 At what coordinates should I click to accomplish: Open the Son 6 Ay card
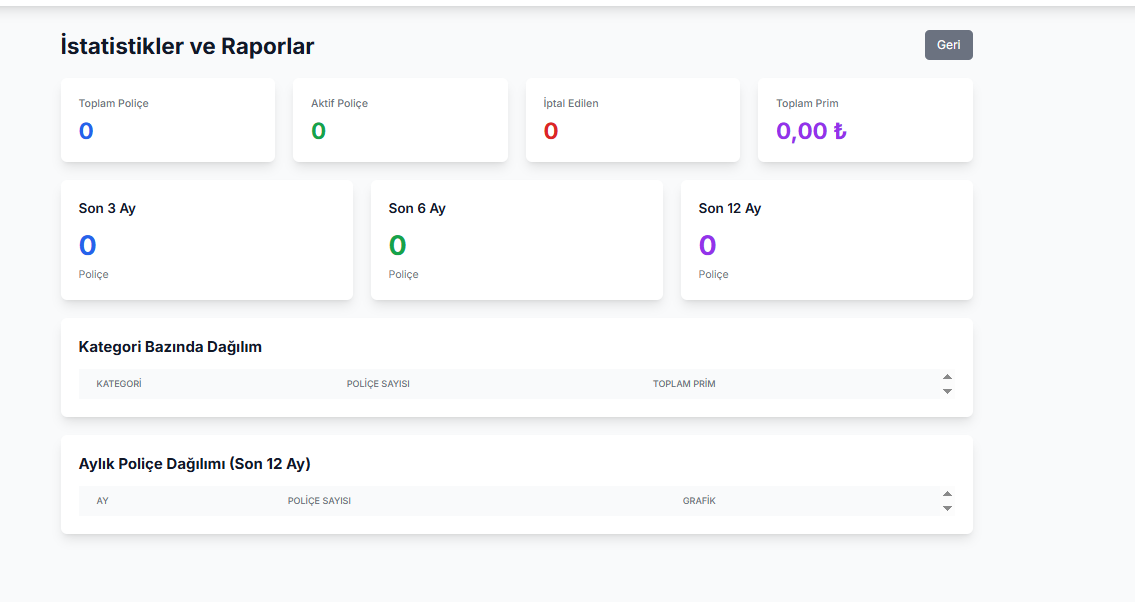pyautogui.click(x=517, y=240)
